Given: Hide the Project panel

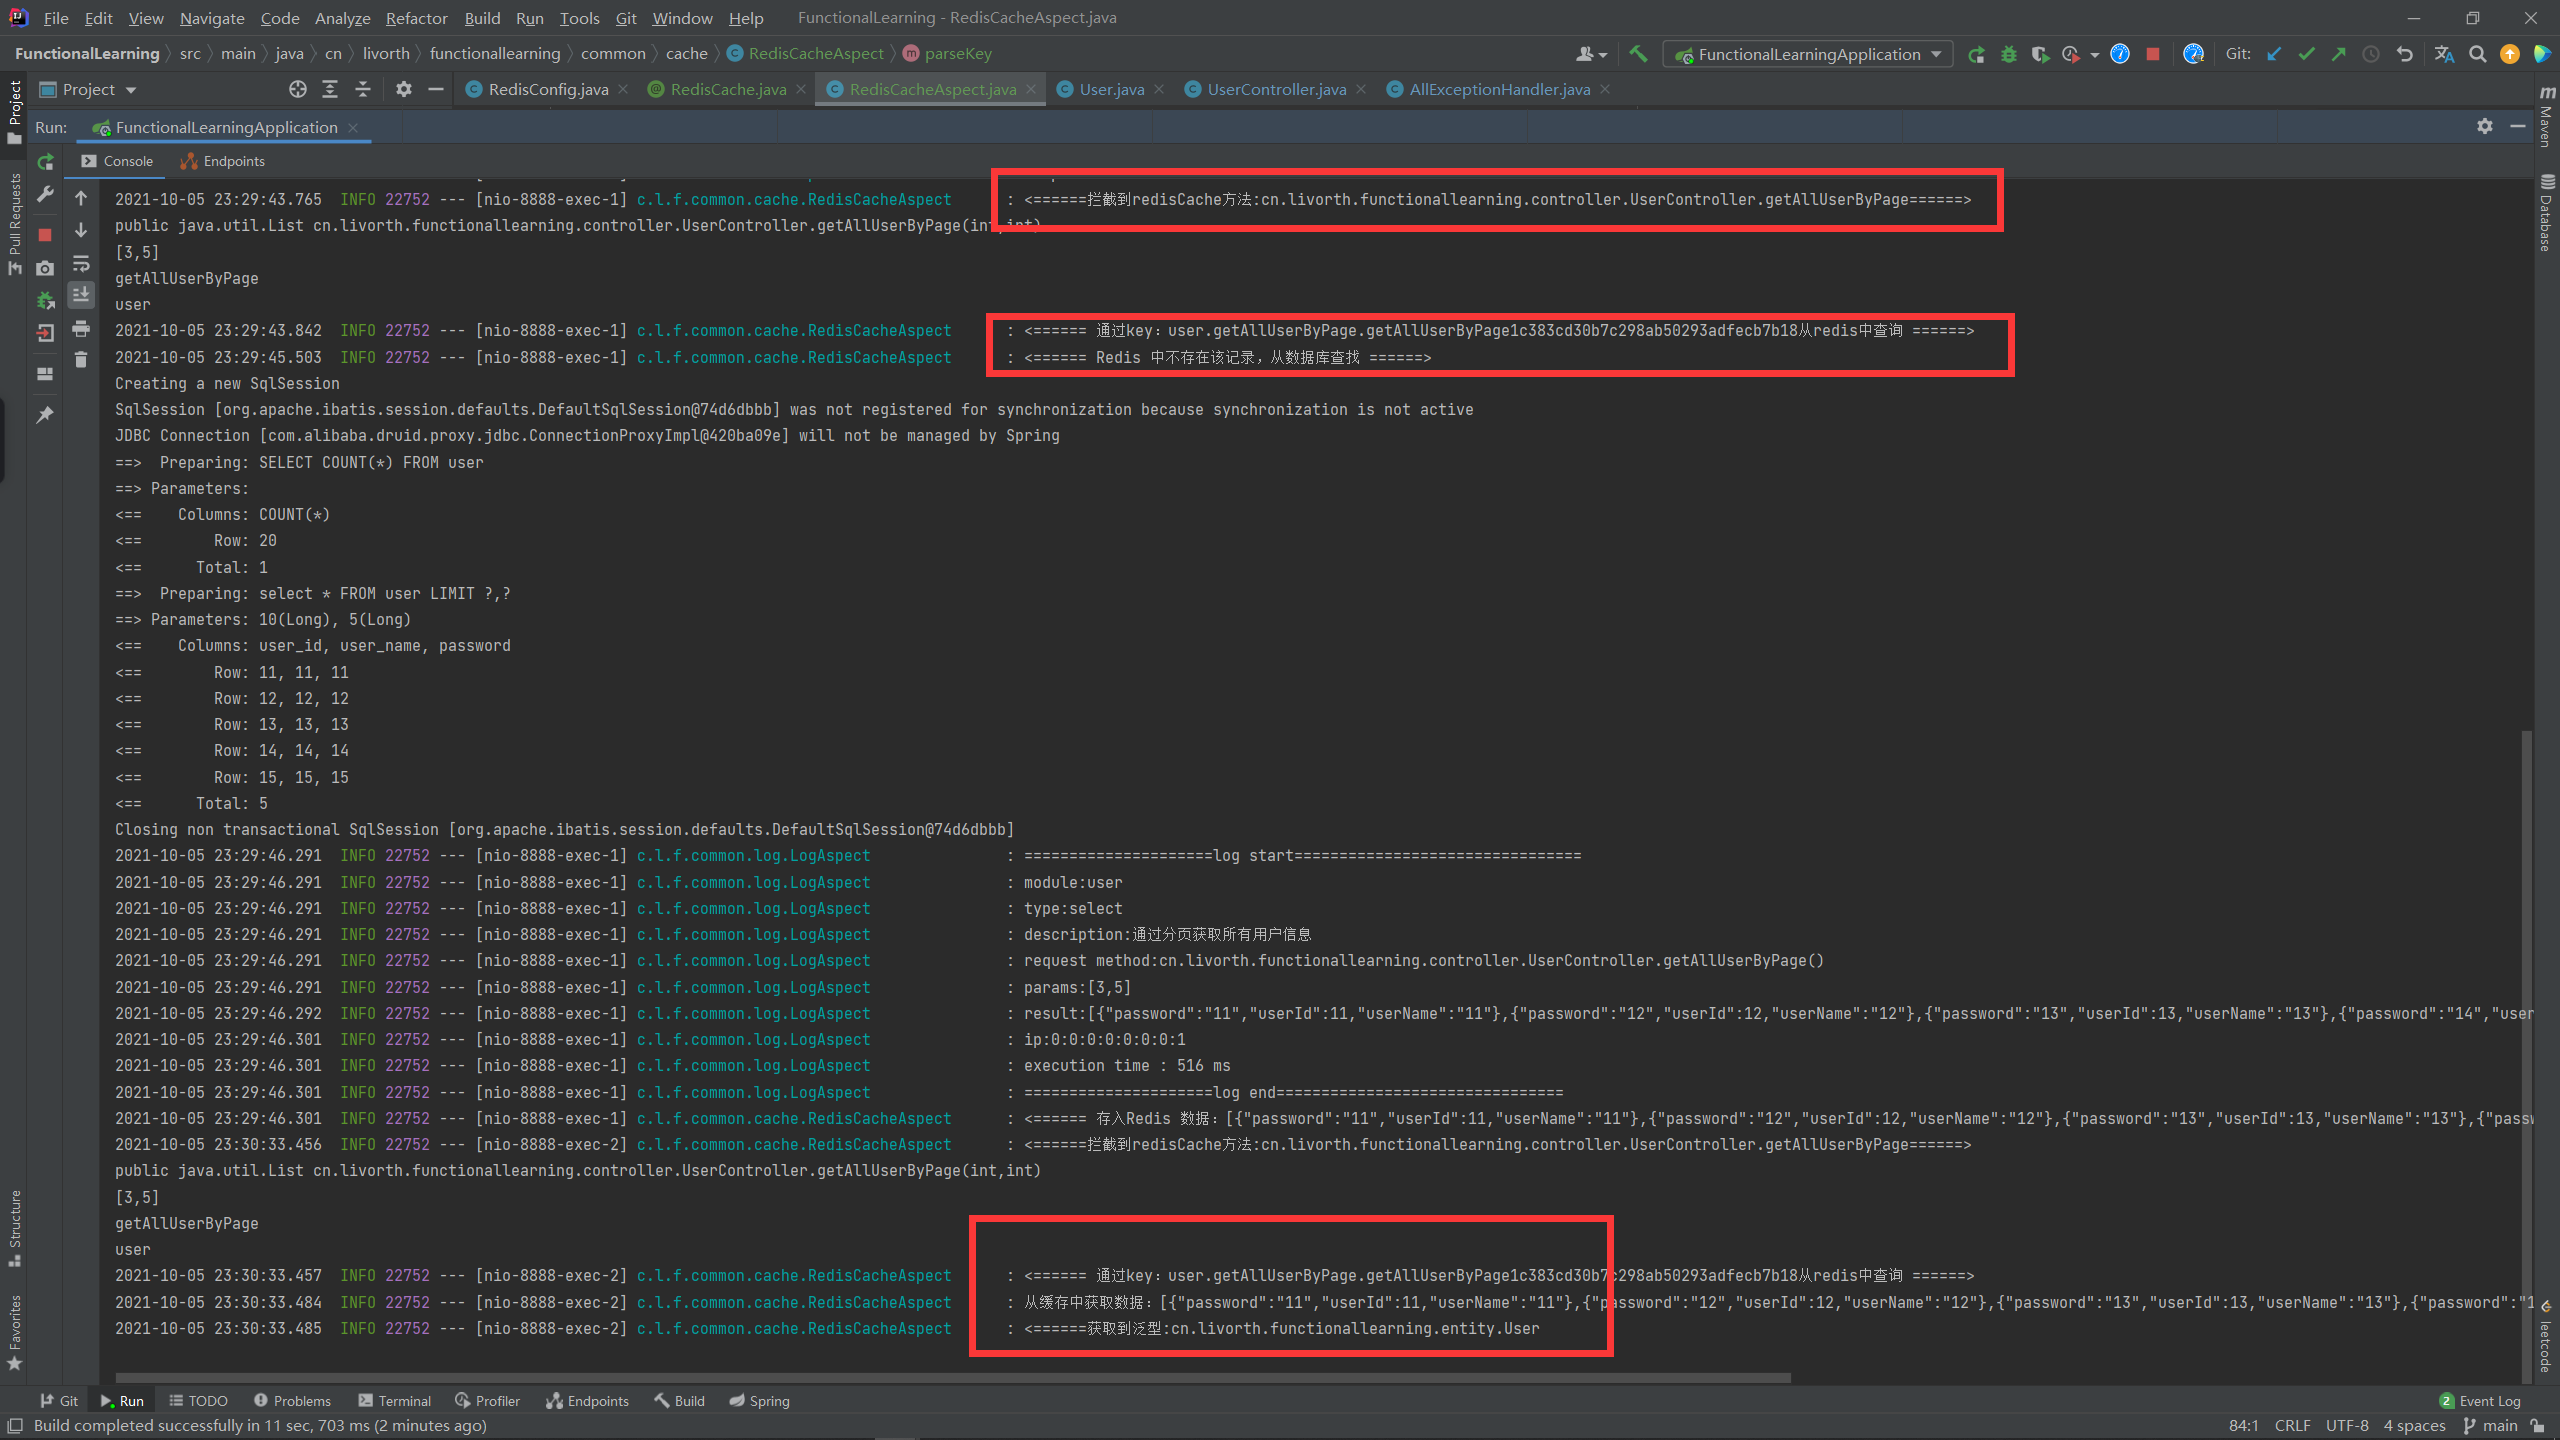Looking at the screenshot, I should pyautogui.click(x=435, y=90).
